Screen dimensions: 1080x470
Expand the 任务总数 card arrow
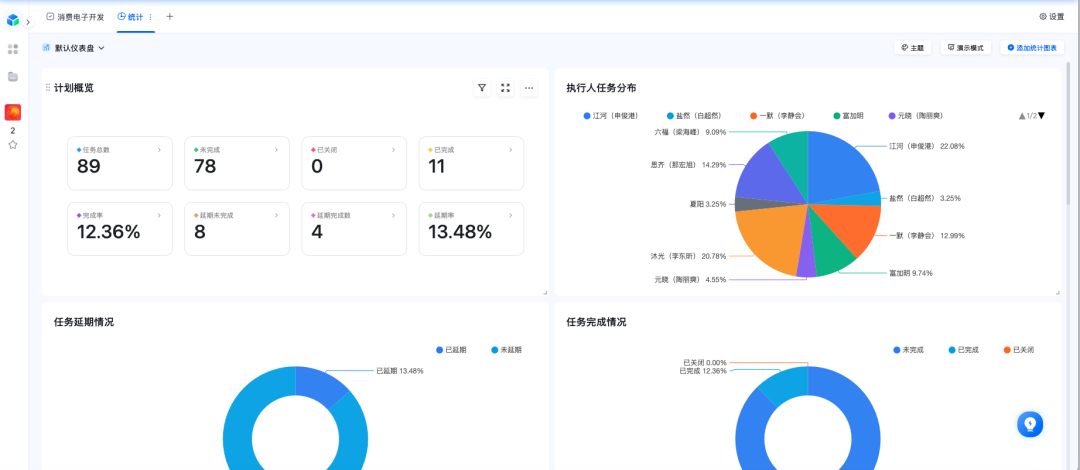click(159, 149)
